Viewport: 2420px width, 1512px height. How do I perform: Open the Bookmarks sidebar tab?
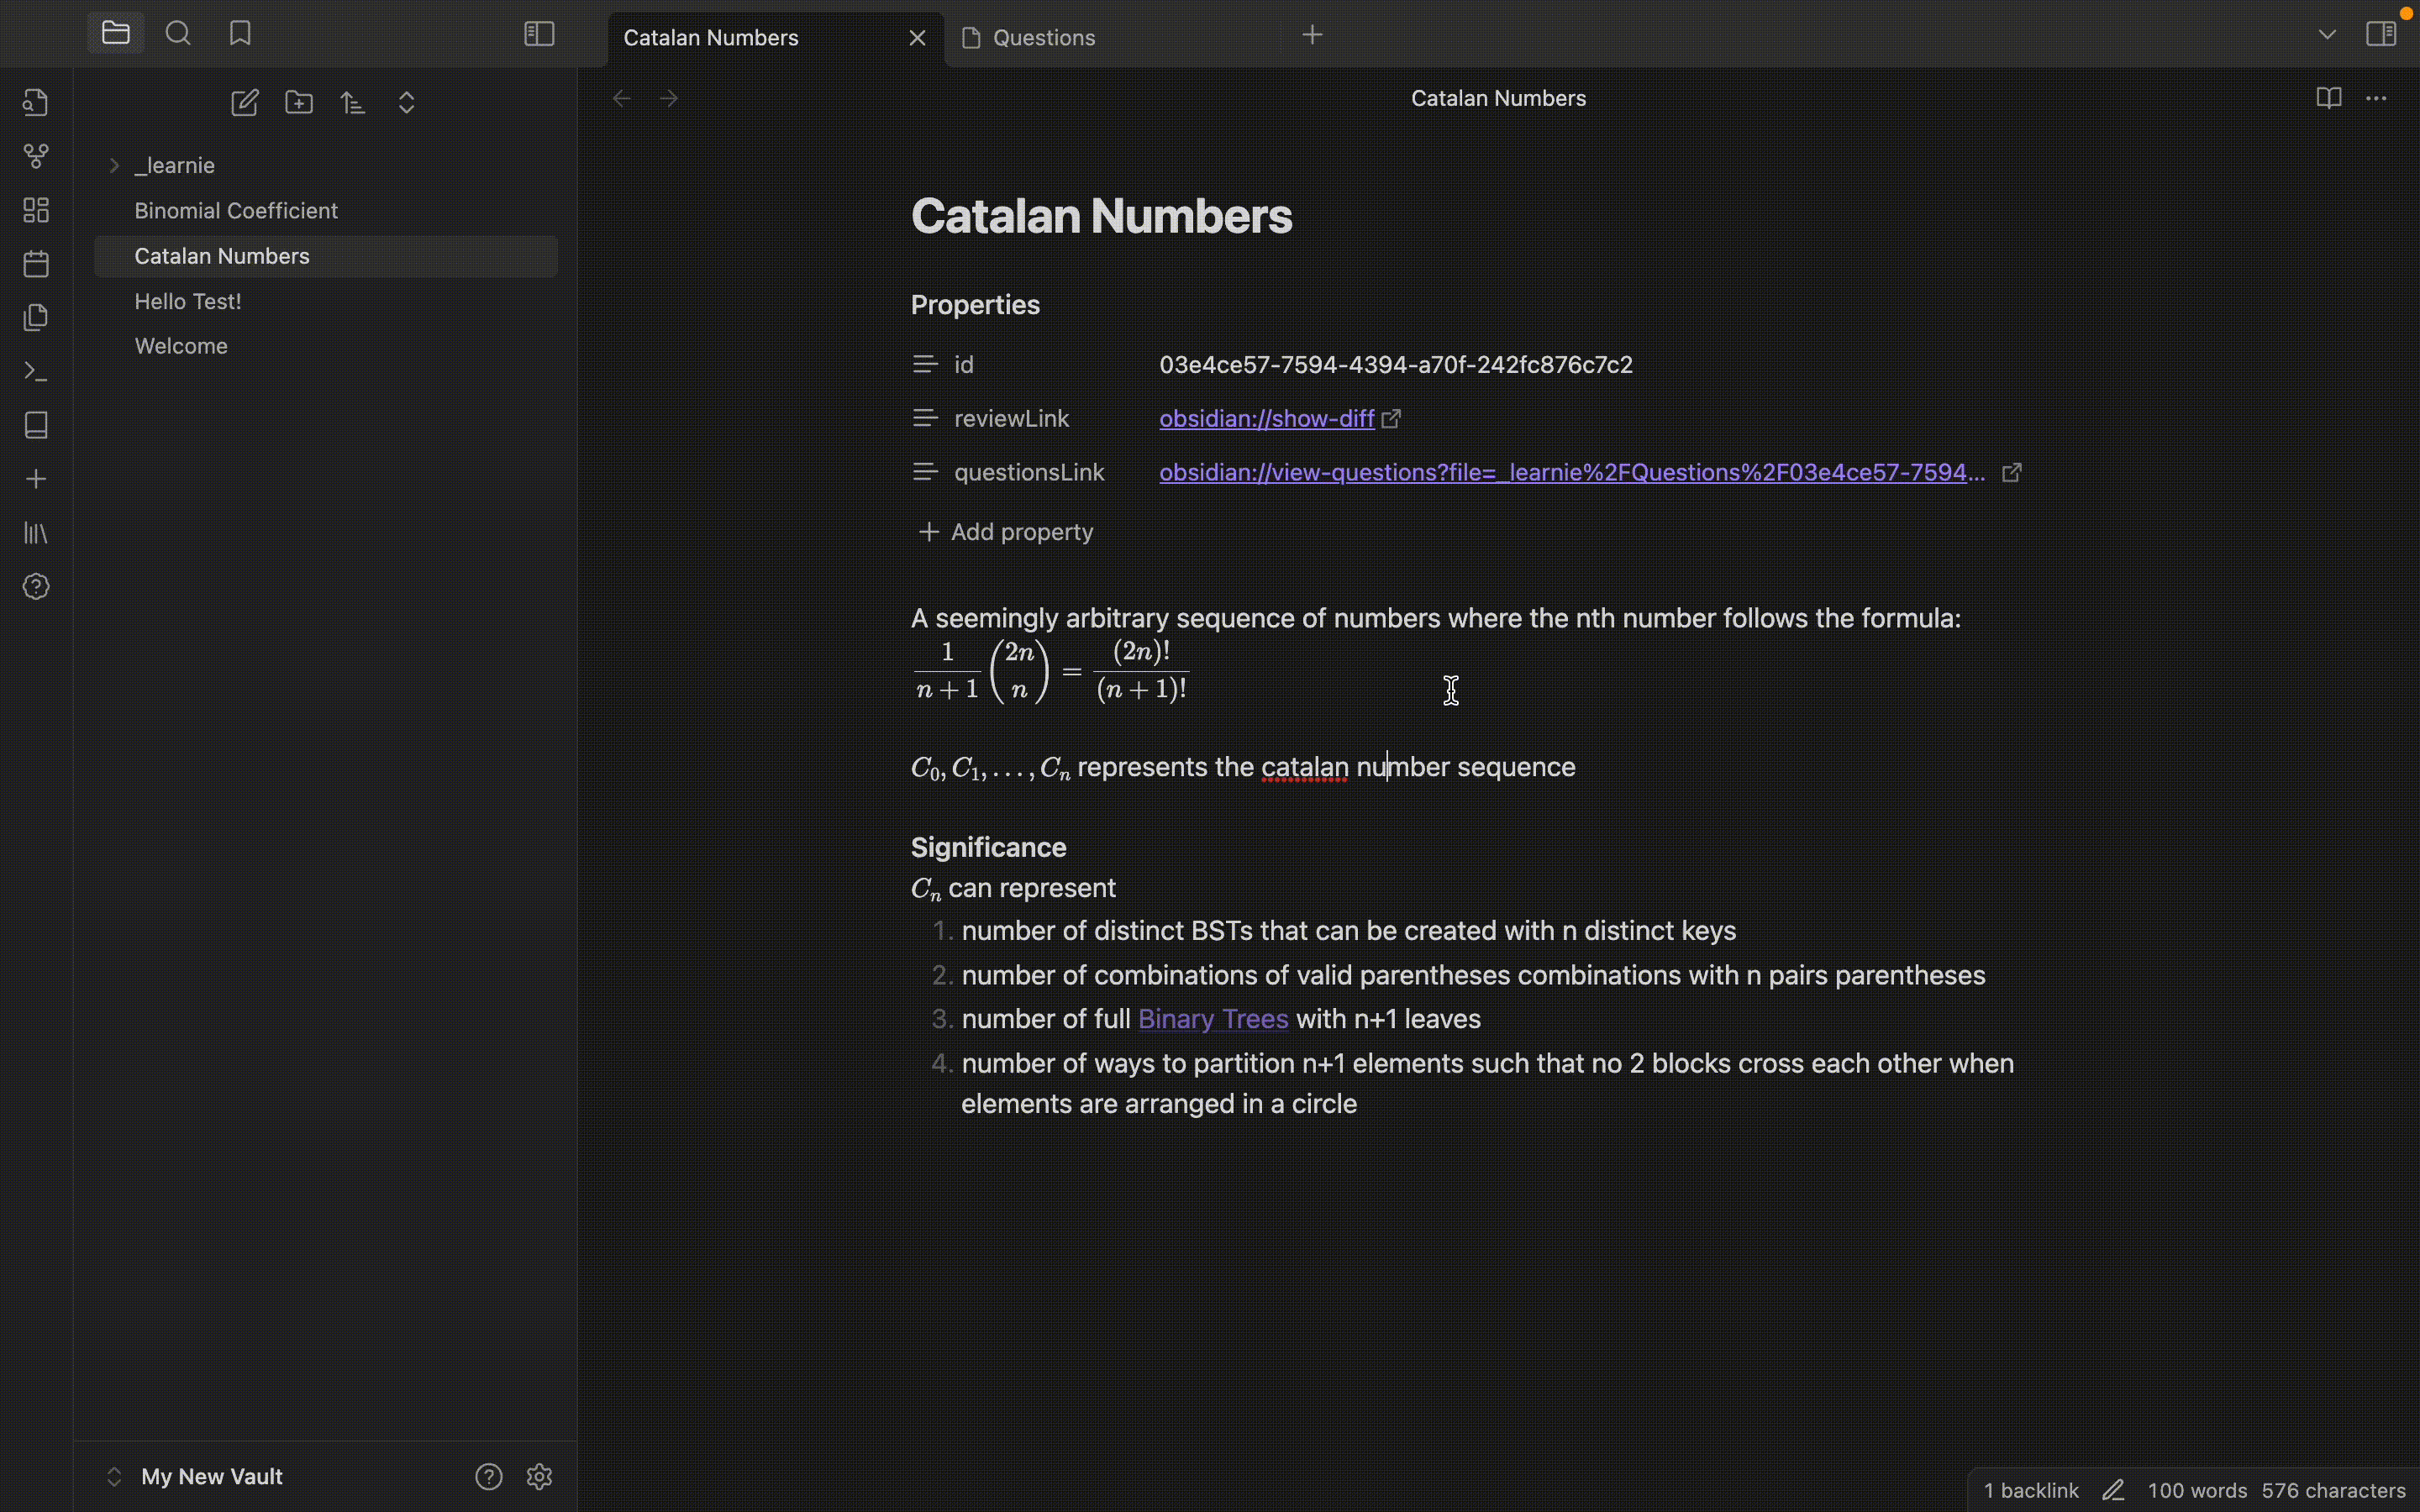tap(240, 34)
